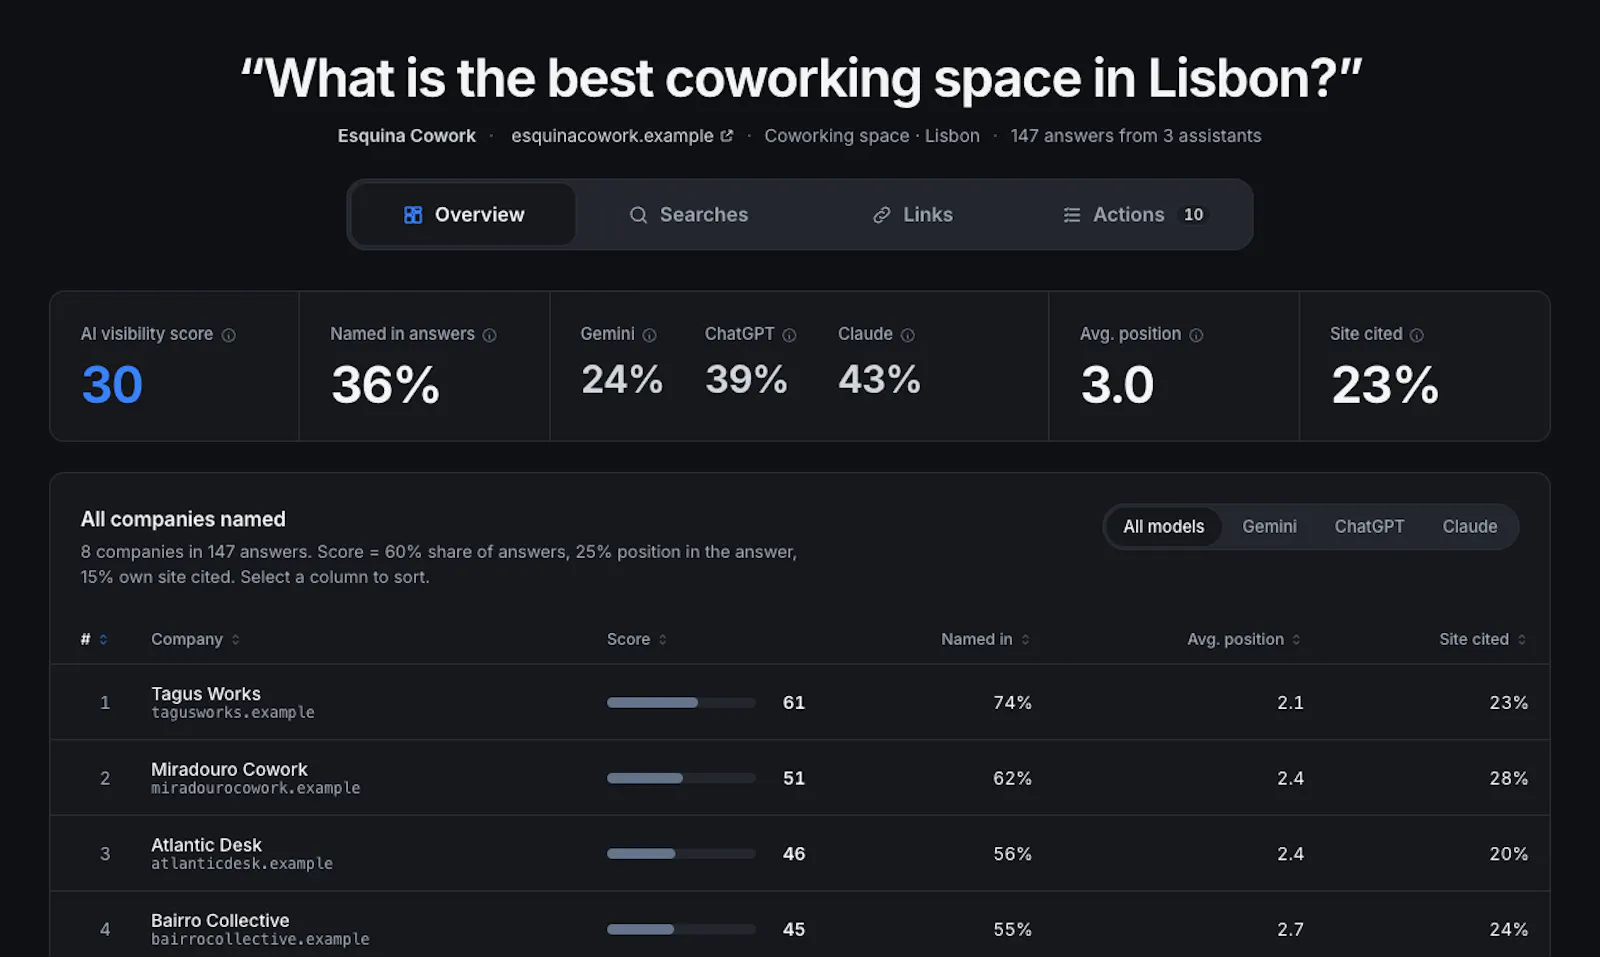
Task: Click the info icon beside Site cited
Action: pyautogui.click(x=1416, y=335)
